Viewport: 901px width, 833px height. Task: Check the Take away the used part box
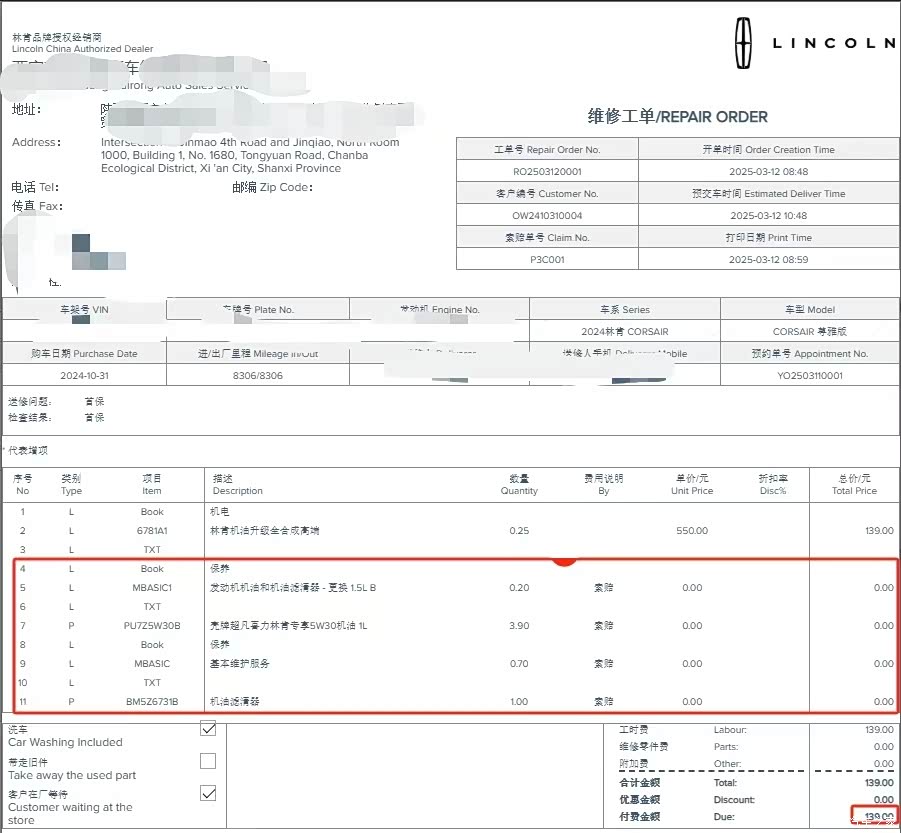click(208, 761)
